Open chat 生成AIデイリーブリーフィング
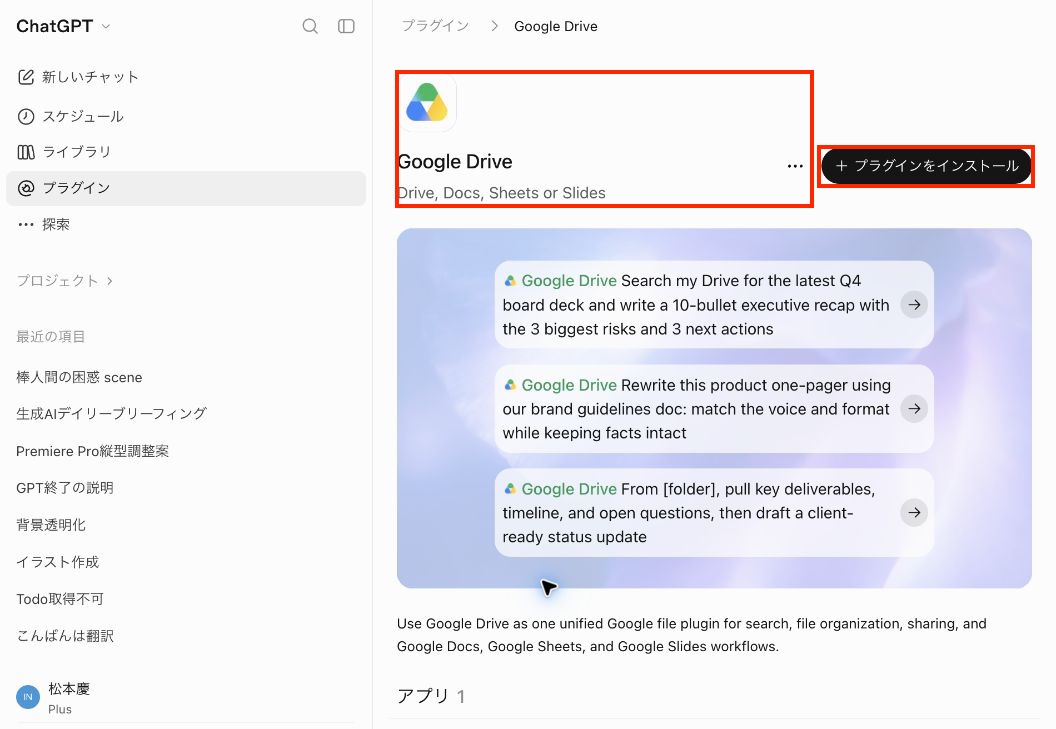The image size is (1056, 729). coord(112,414)
